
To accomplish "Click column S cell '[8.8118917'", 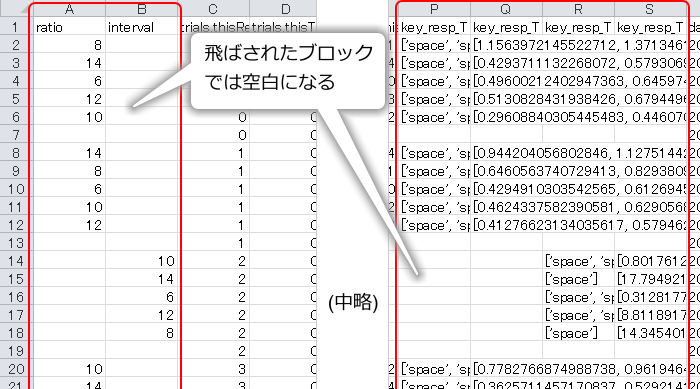I will [x=650, y=315].
